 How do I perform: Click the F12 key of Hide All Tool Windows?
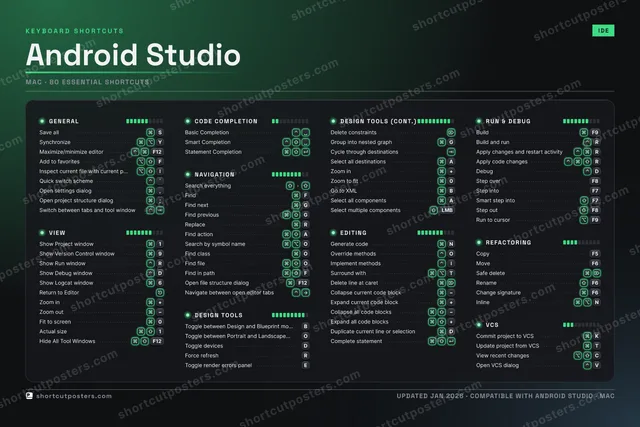[157, 341]
